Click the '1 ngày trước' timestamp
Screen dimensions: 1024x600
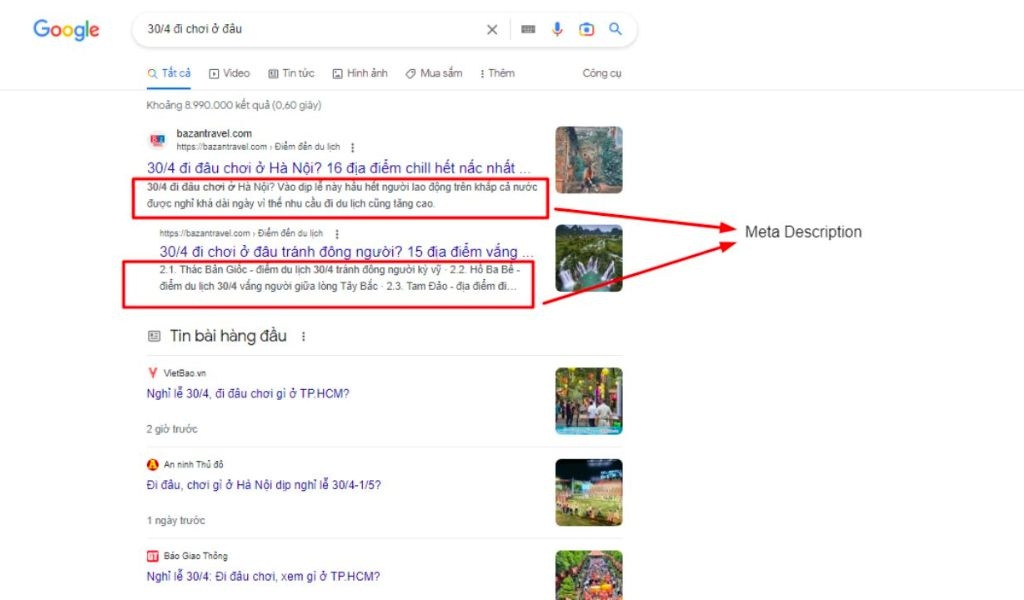pos(176,520)
